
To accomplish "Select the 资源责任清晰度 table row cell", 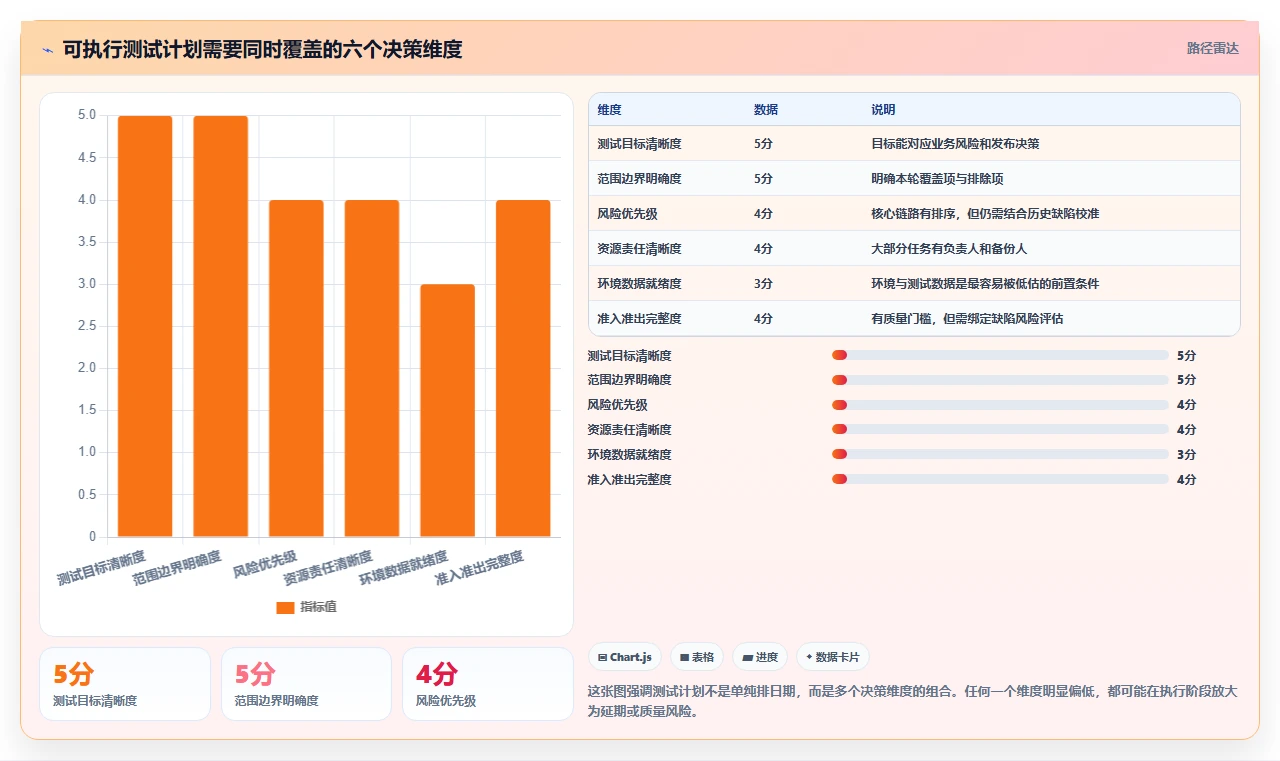I will (639, 249).
